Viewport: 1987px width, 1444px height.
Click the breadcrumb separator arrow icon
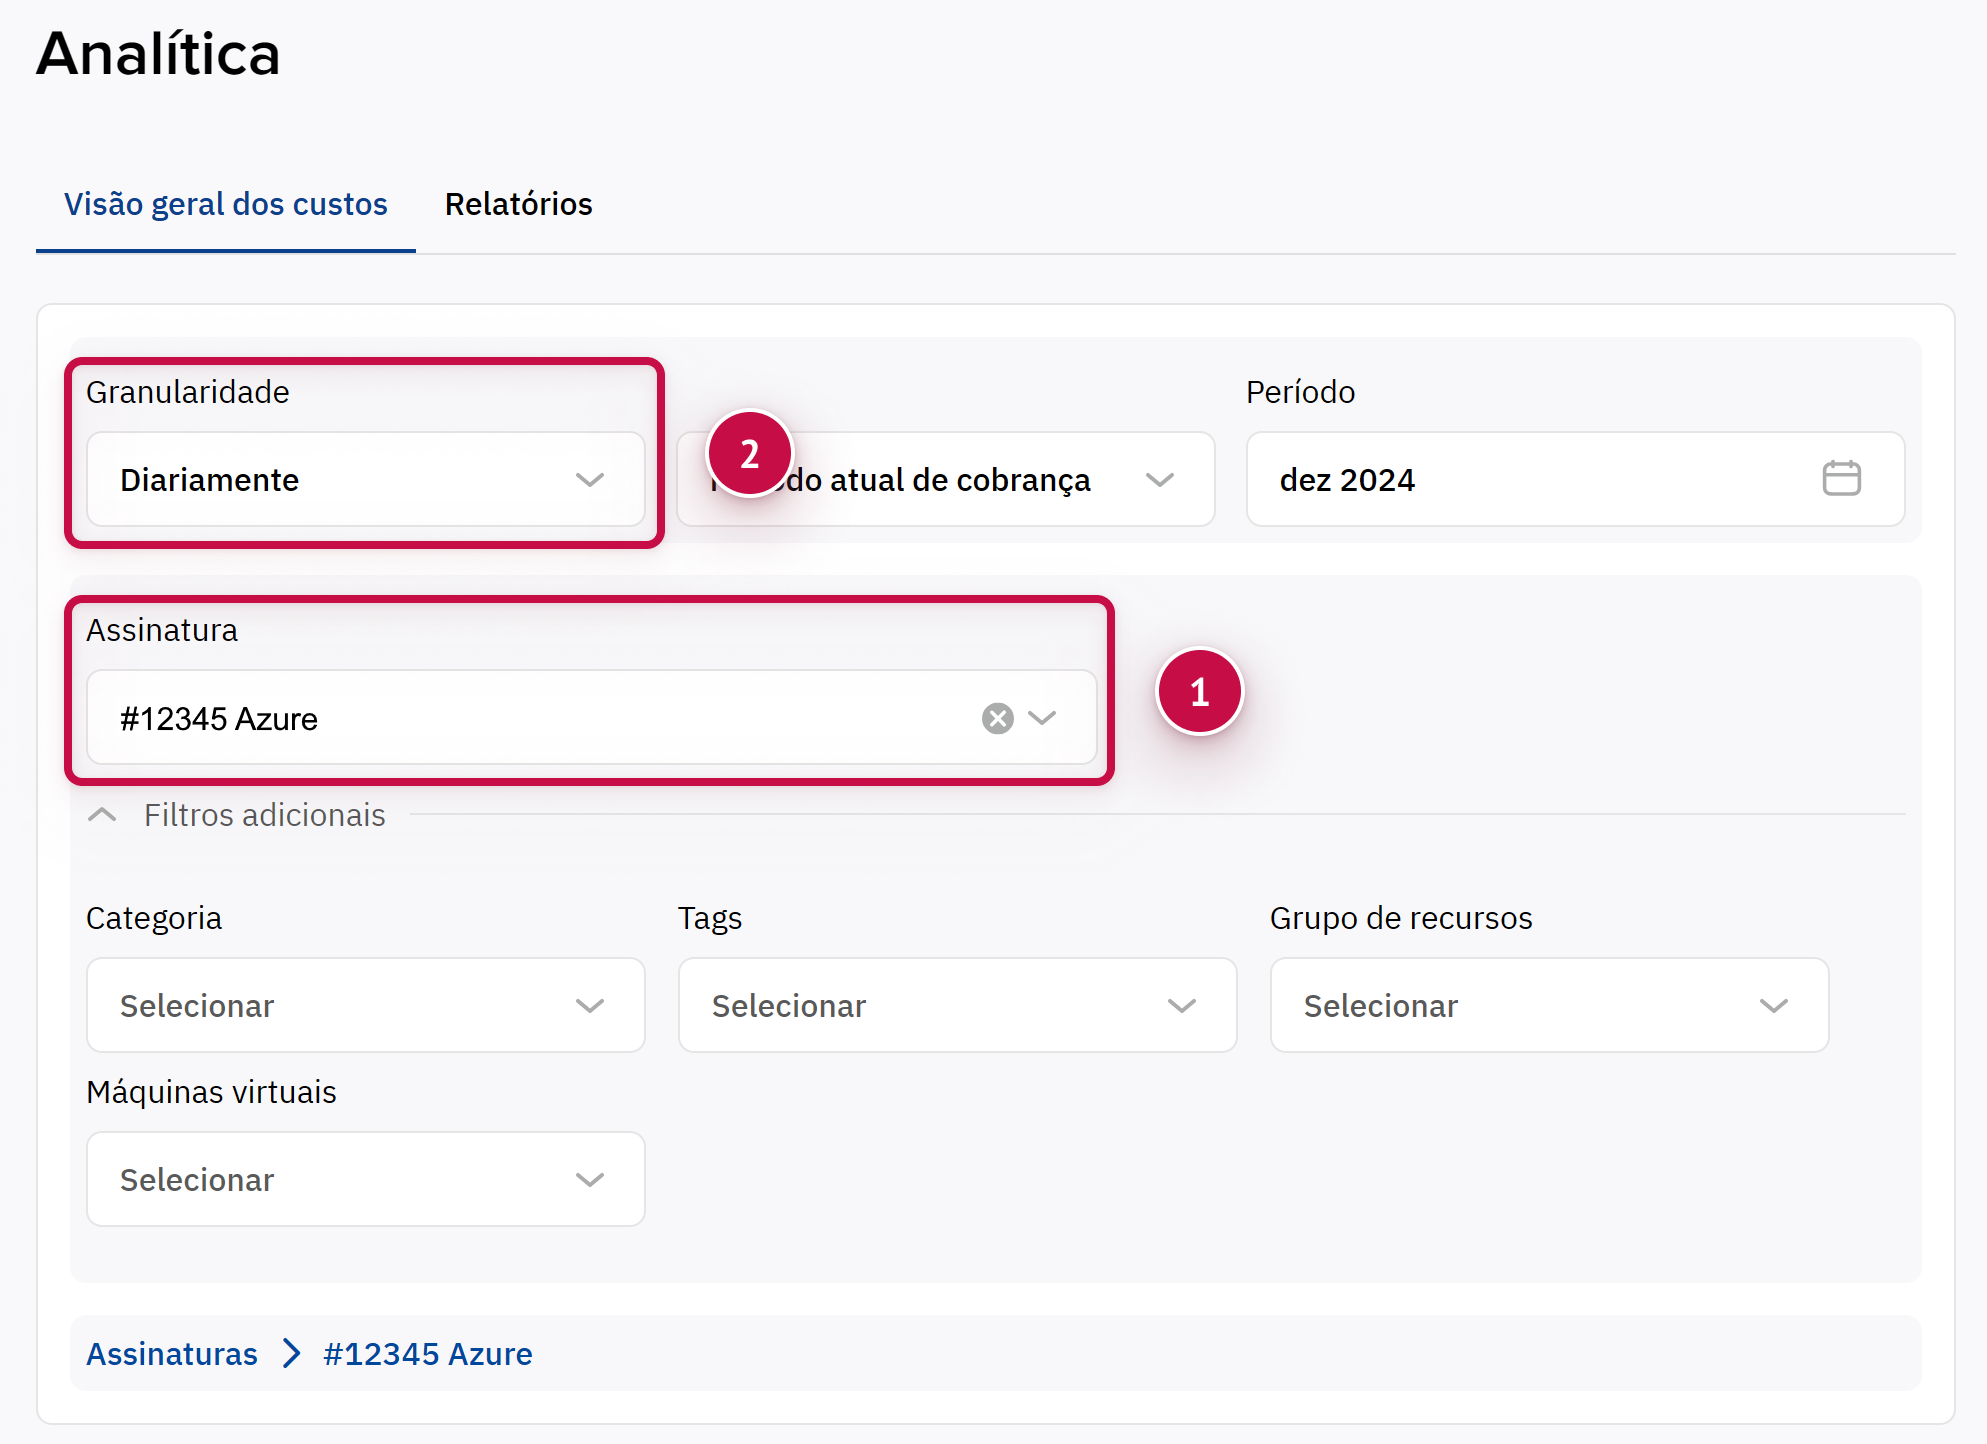[291, 1353]
